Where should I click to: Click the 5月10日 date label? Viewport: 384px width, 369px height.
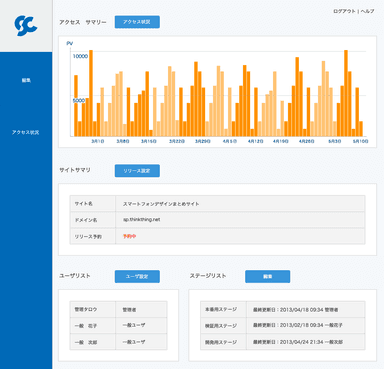[x=361, y=141]
